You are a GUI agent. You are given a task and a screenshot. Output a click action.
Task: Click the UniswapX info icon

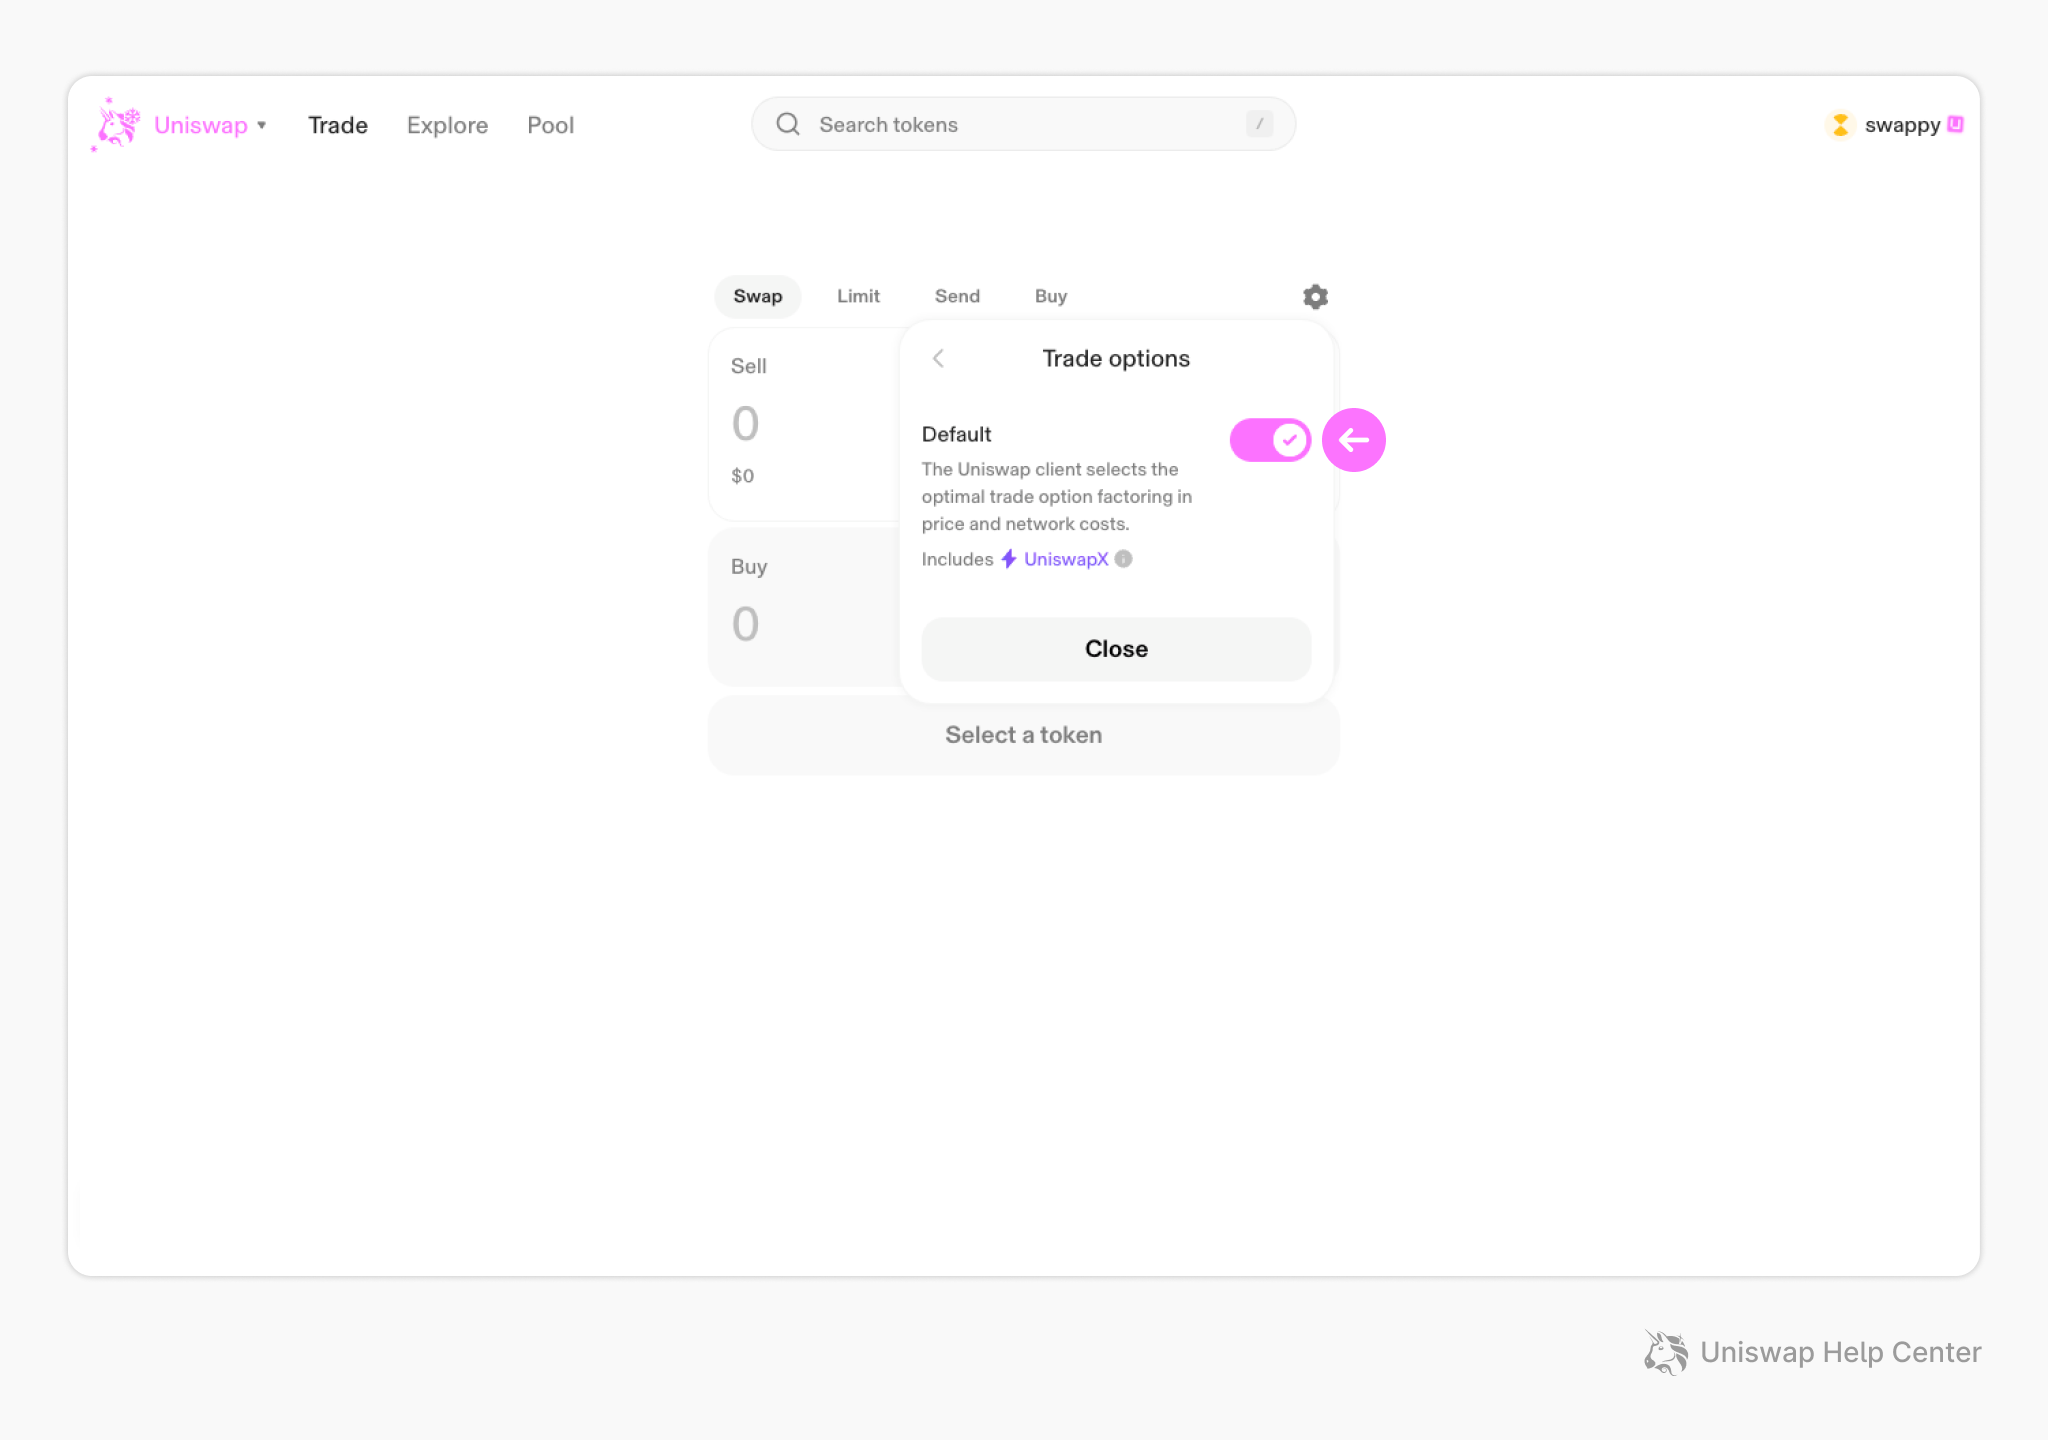point(1123,559)
